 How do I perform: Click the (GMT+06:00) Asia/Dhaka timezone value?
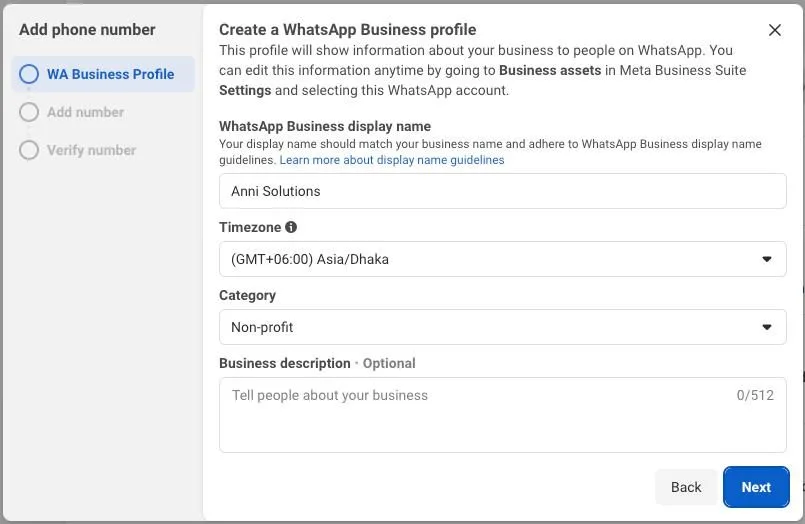click(x=310, y=259)
